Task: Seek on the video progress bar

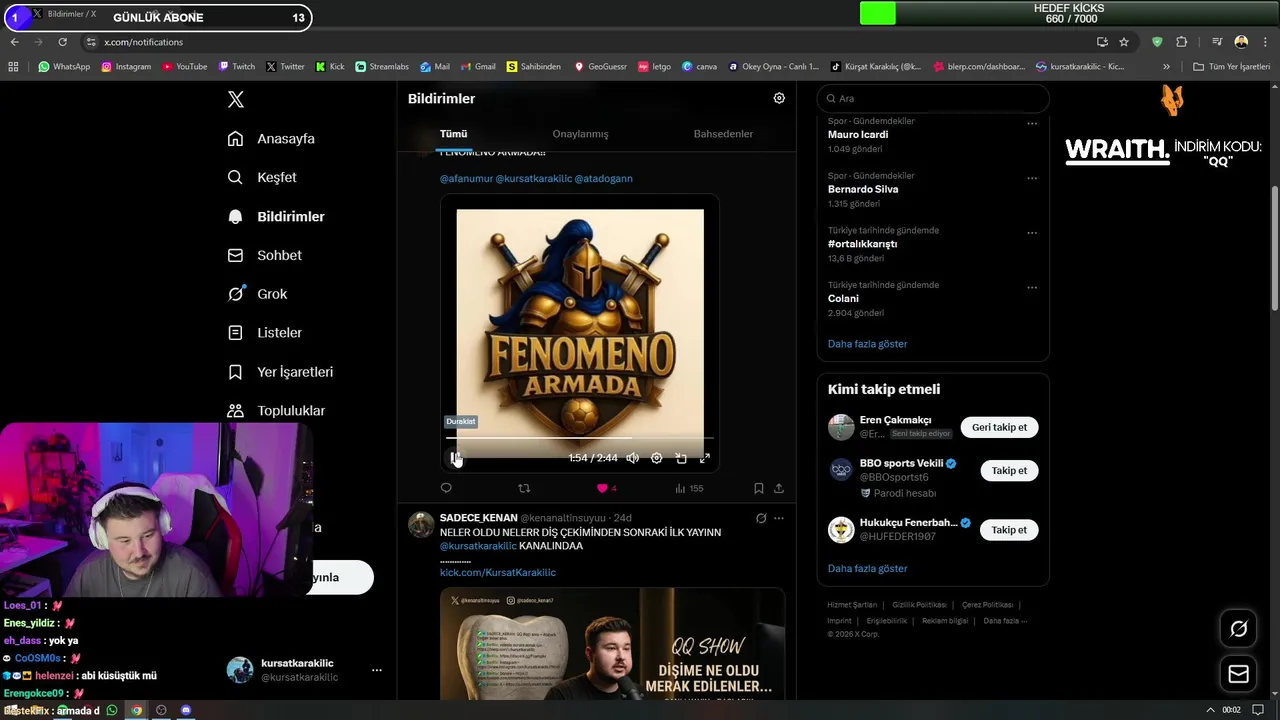Action: click(x=580, y=438)
